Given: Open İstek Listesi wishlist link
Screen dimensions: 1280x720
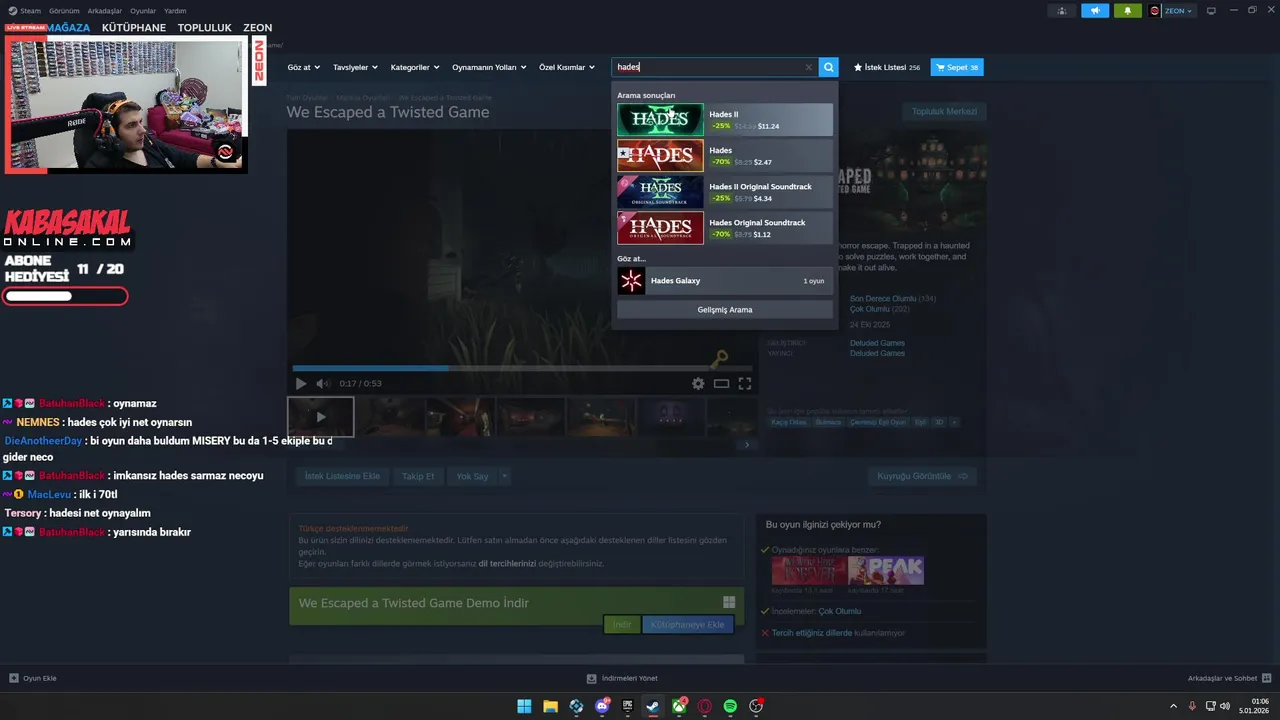Looking at the screenshot, I should tap(886, 67).
